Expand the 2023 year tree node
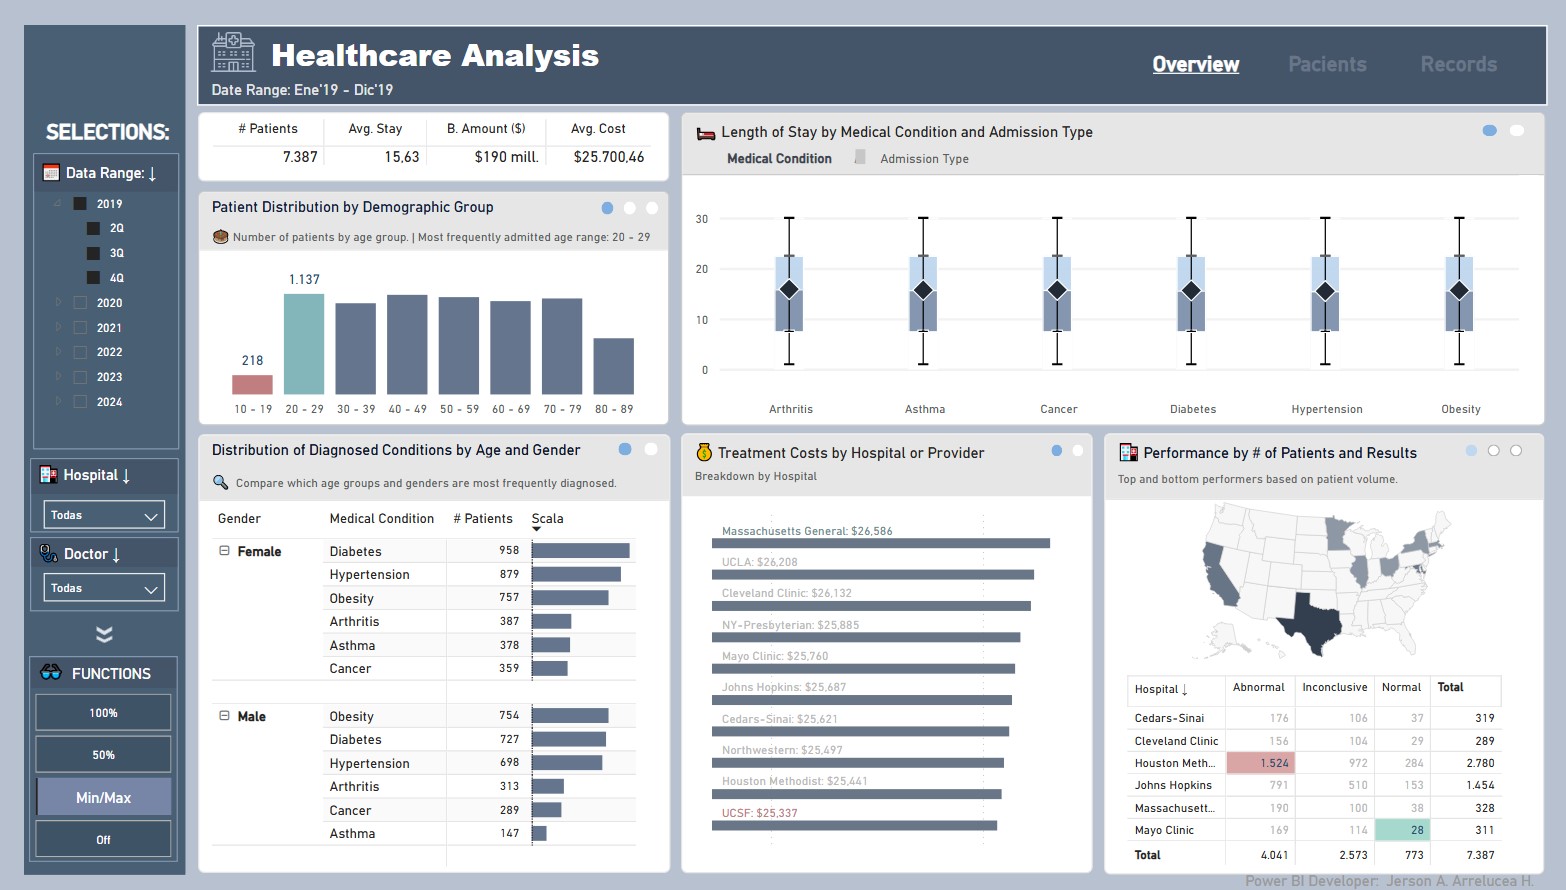 tap(58, 377)
